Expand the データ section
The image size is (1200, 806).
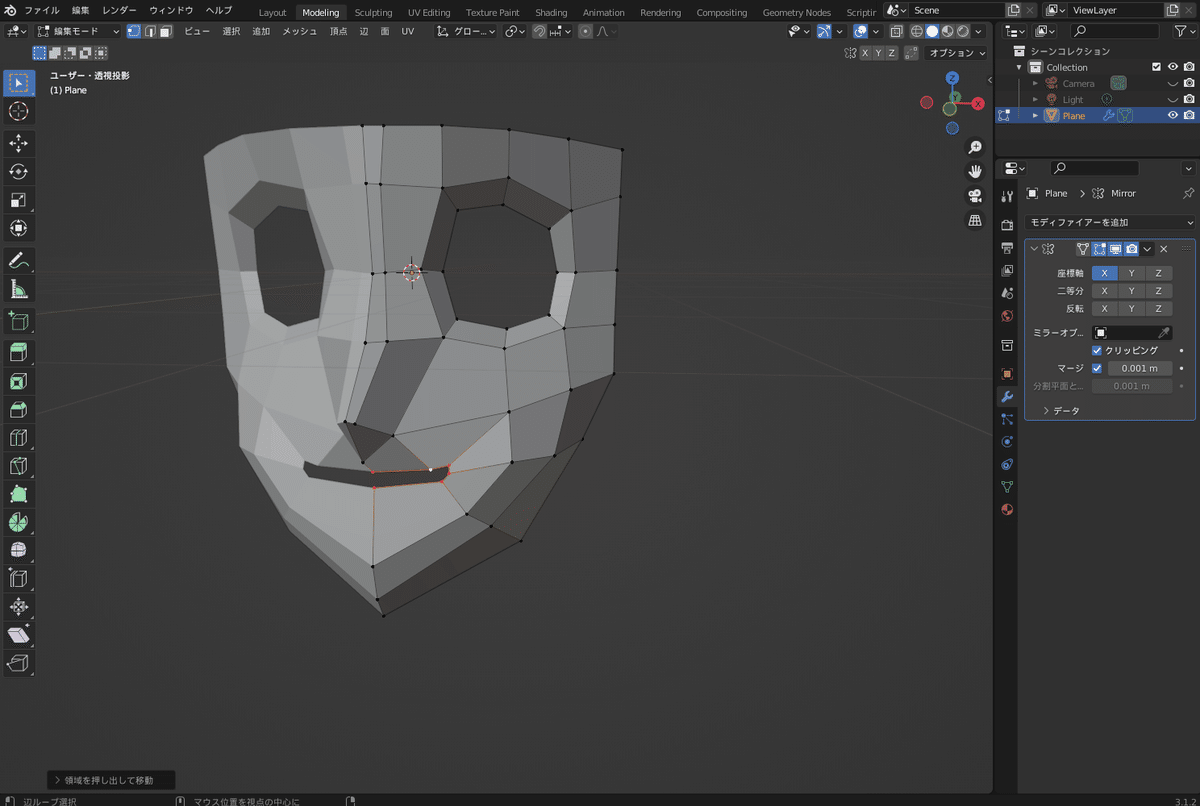tap(1062, 411)
